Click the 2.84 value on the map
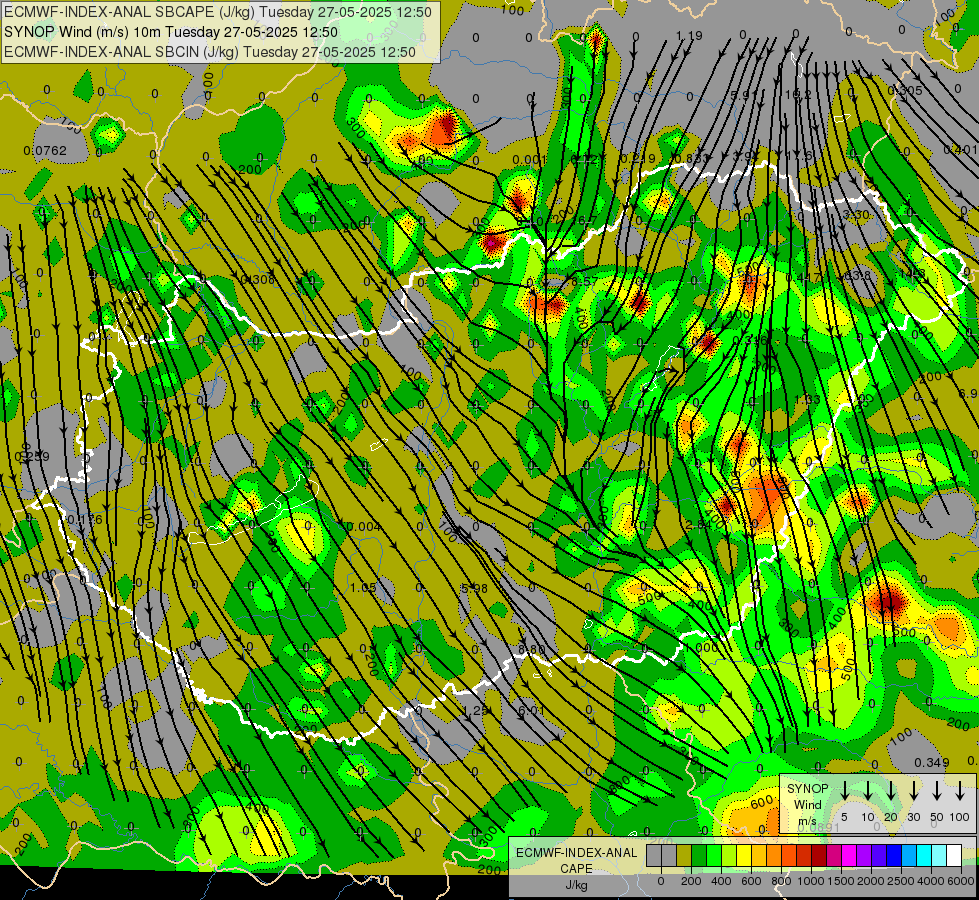This screenshot has width=979, height=900. pos(698,525)
